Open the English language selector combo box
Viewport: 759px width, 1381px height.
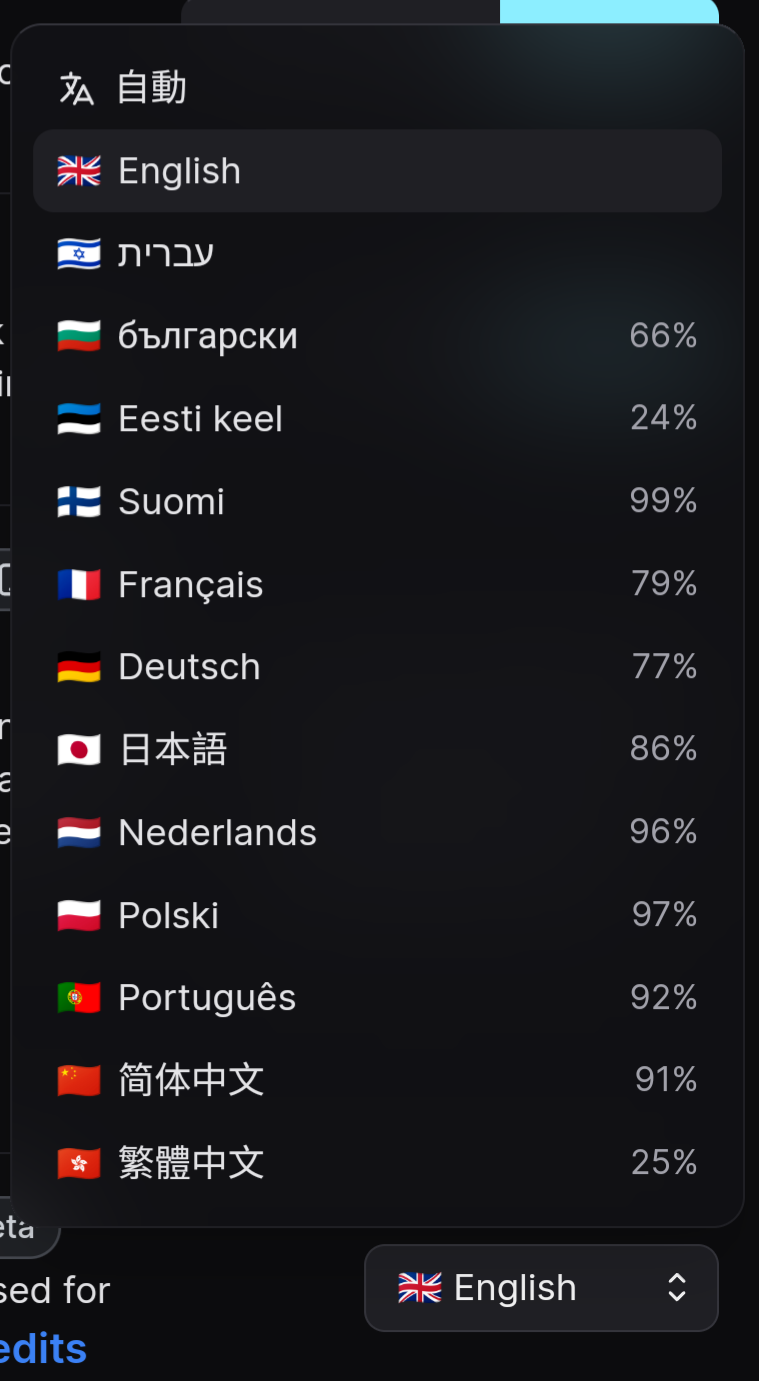(541, 1288)
